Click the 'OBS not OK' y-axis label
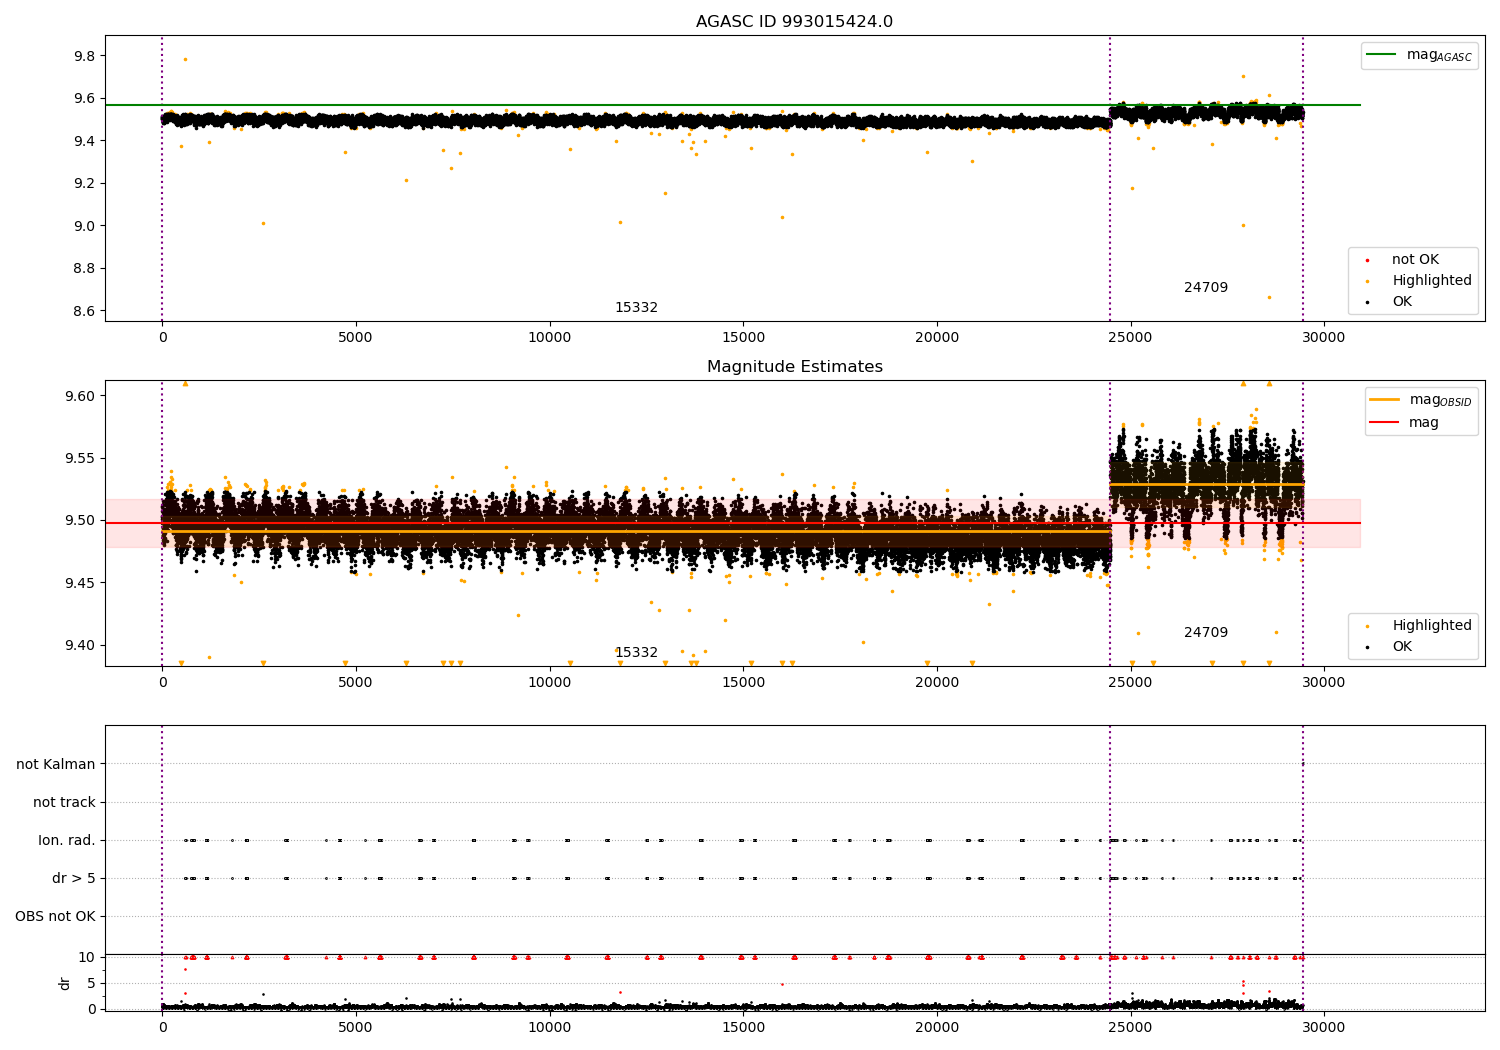 tap(55, 916)
